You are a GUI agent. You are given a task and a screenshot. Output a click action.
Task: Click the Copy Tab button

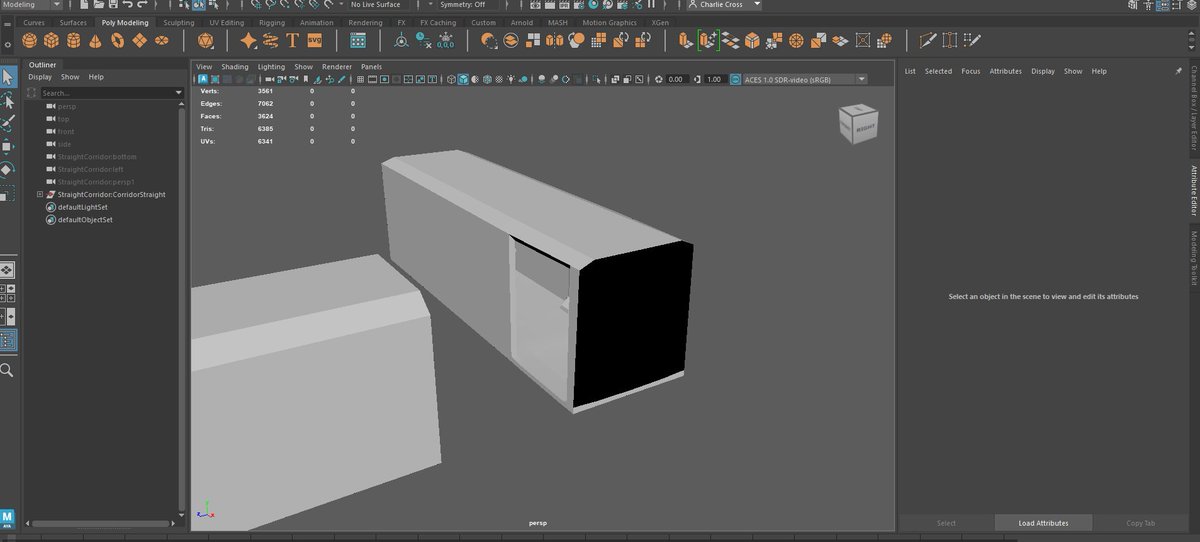tap(1141, 523)
